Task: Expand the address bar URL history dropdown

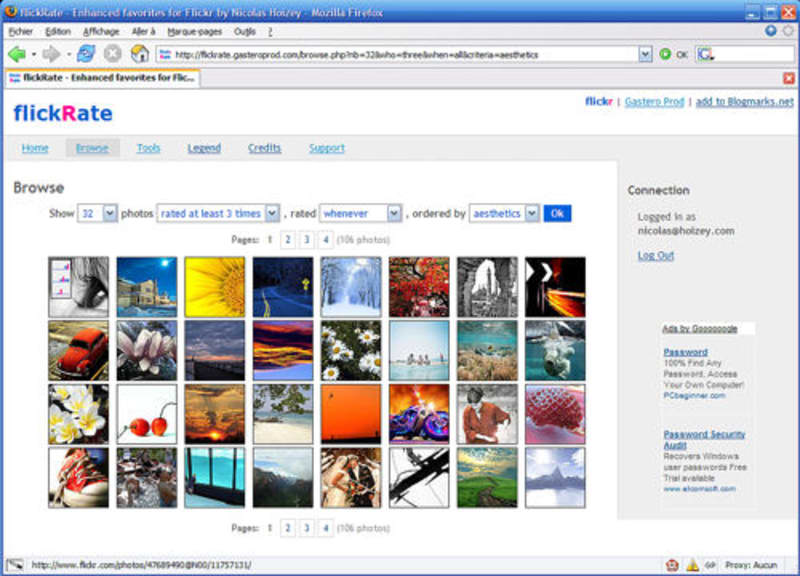Action: tap(645, 54)
